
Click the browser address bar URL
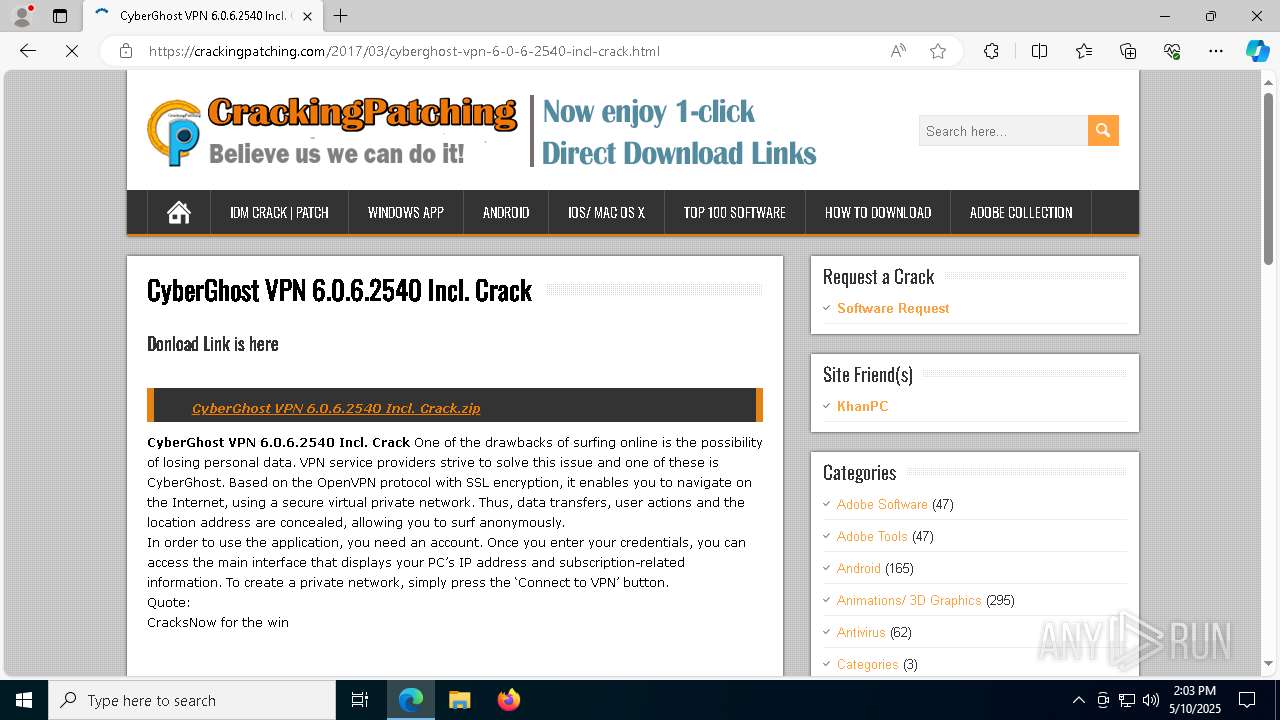tap(404, 51)
